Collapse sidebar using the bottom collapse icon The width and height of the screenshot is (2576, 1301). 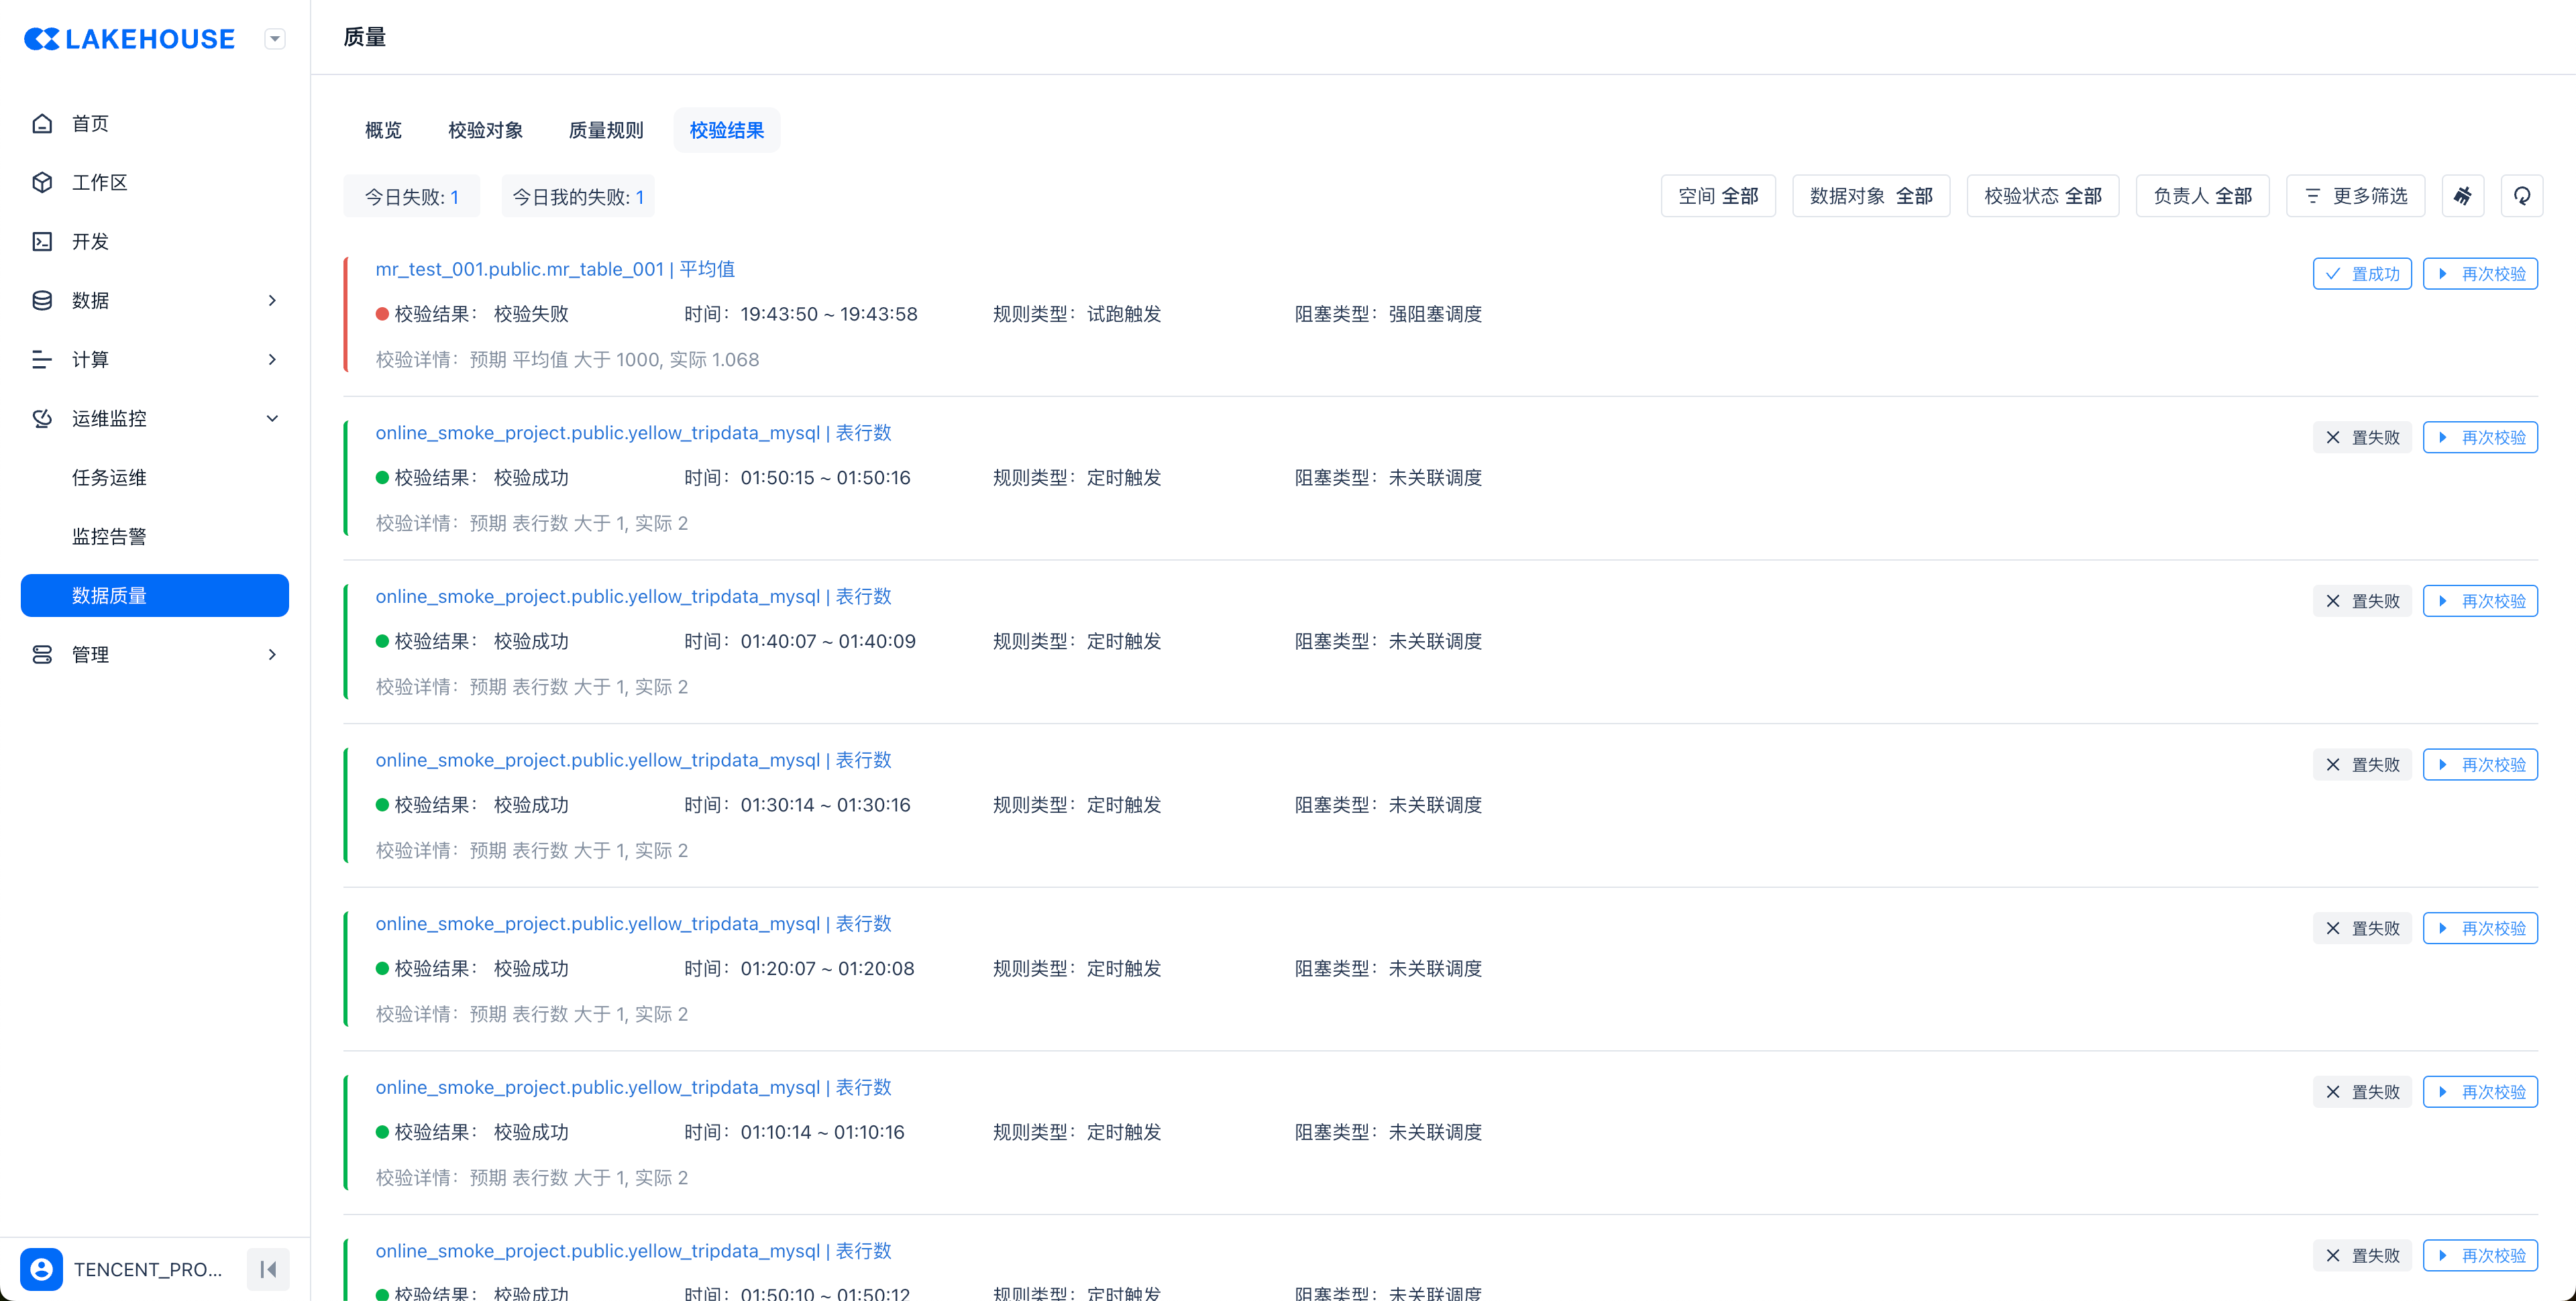[268, 1269]
